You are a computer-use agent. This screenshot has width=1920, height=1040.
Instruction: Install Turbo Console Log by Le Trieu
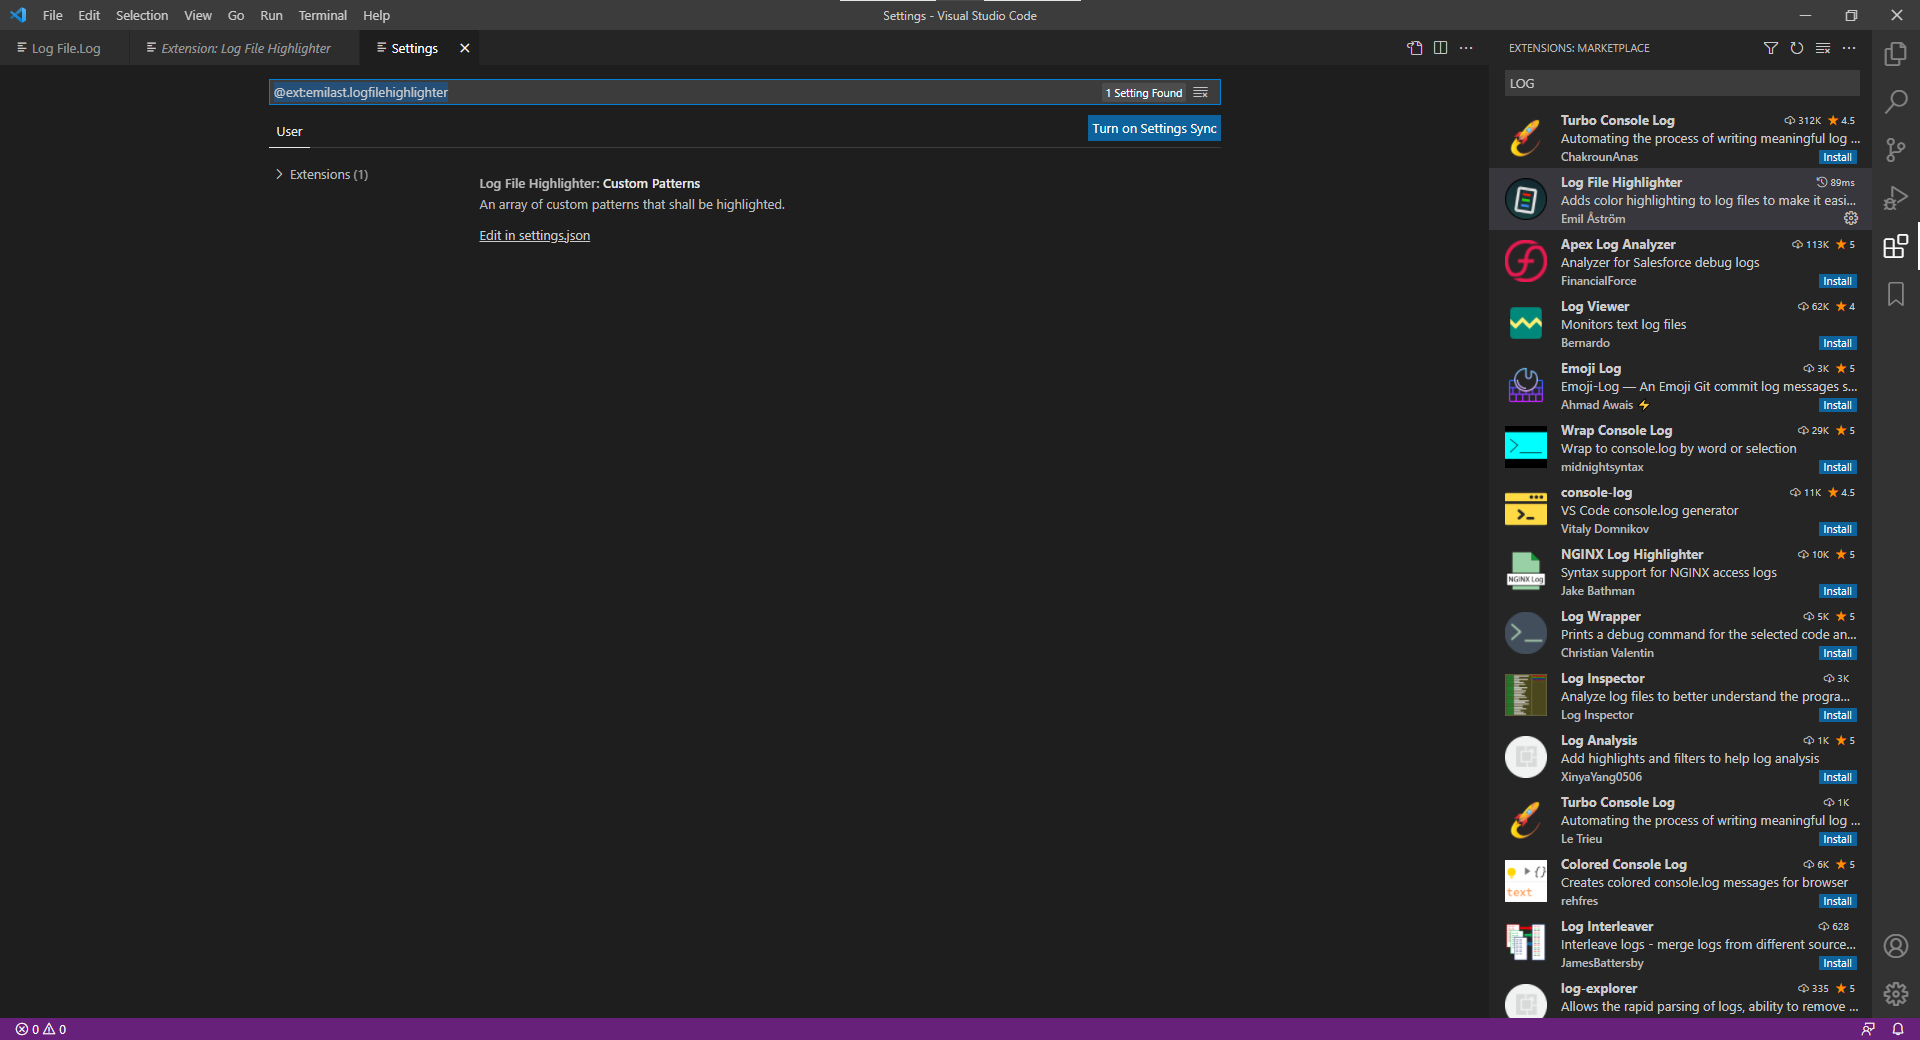pyautogui.click(x=1837, y=839)
